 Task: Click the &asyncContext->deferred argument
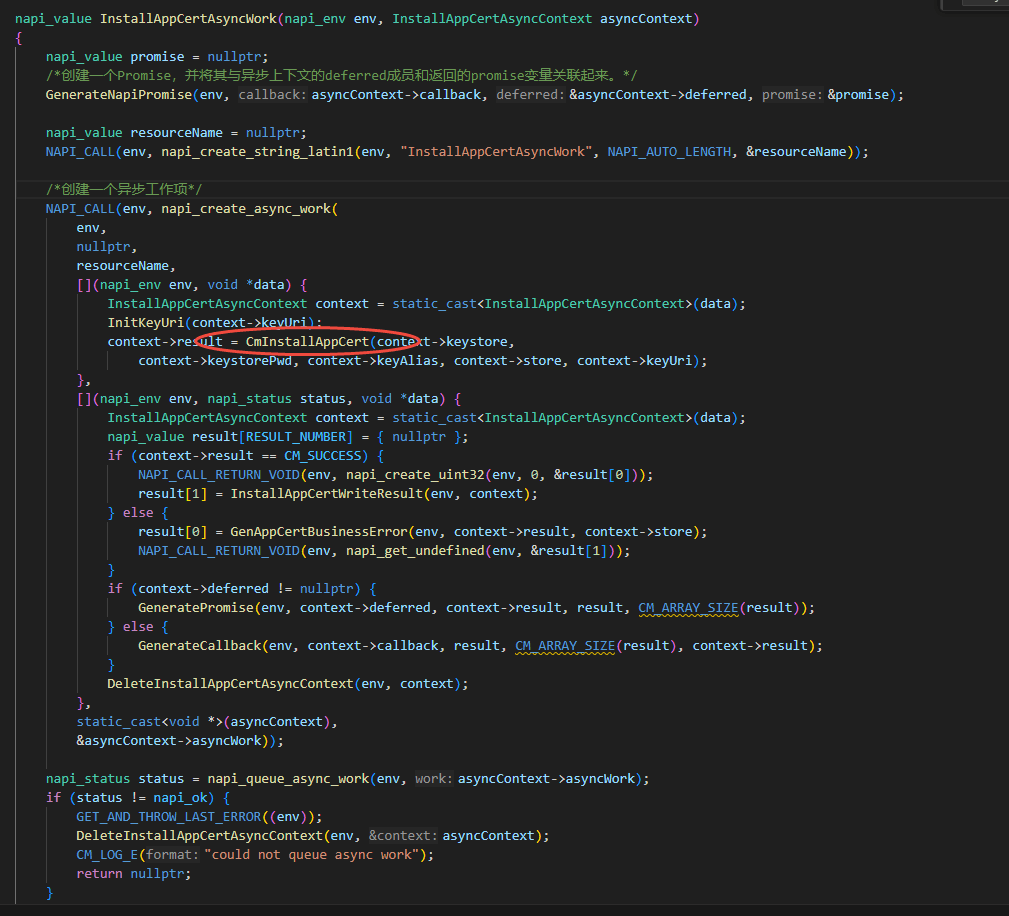click(658, 95)
